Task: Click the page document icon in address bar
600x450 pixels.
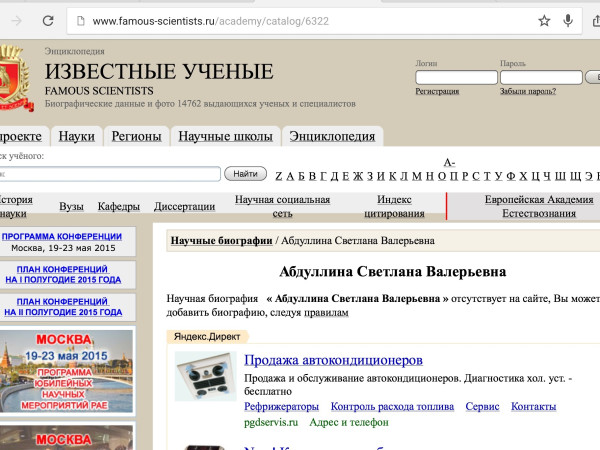Action: tap(78, 20)
